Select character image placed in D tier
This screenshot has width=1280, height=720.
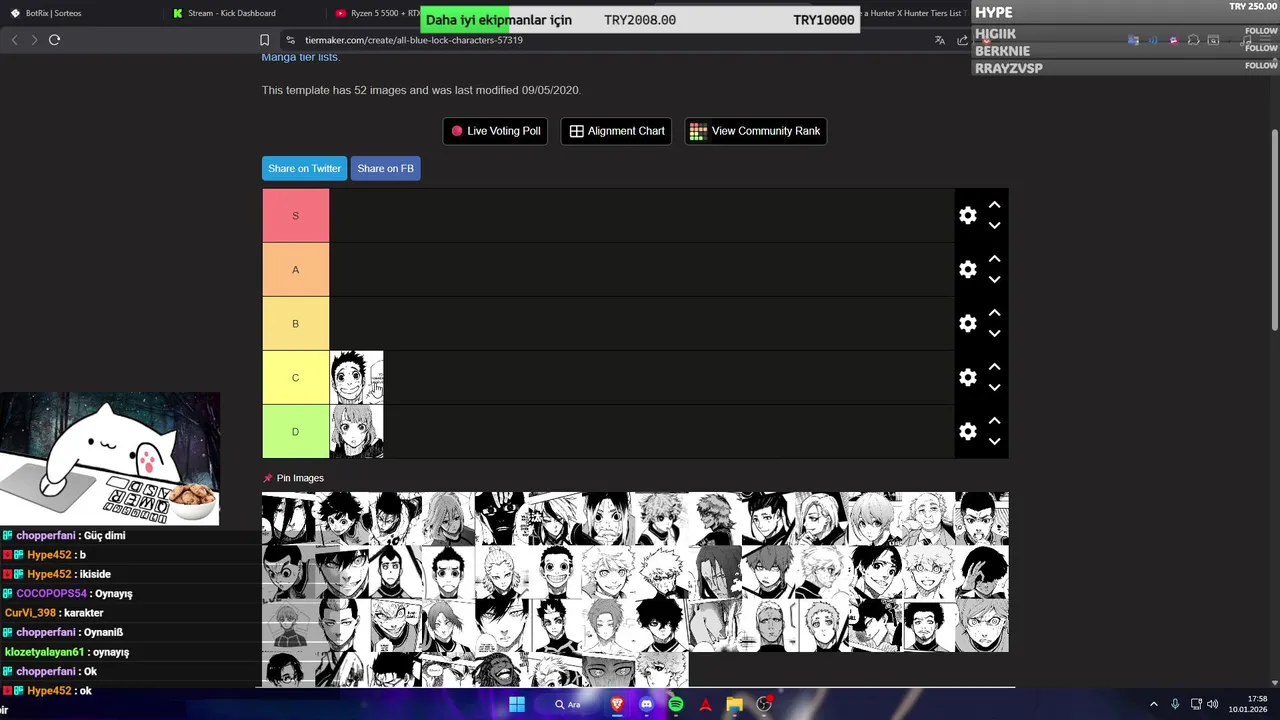pyautogui.click(x=357, y=431)
